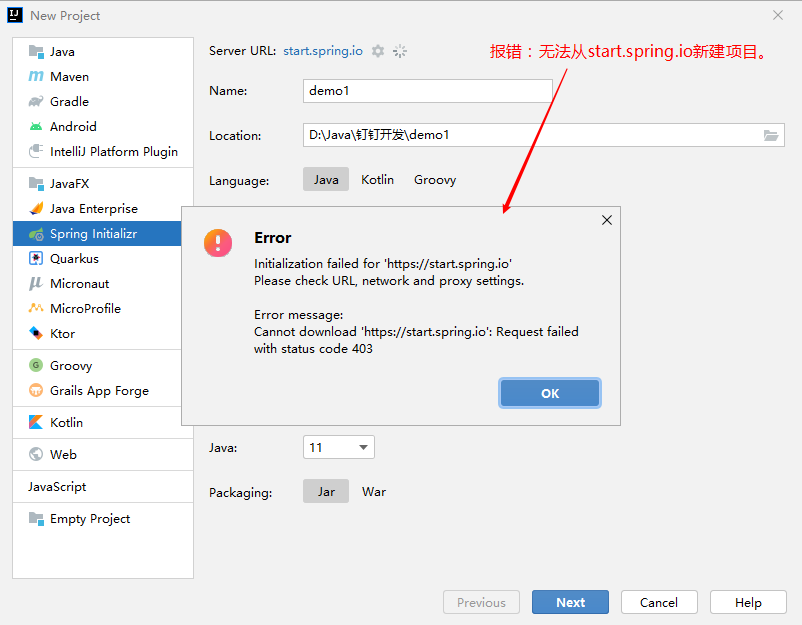Click the loading spinner beside Server URL

pos(399,51)
